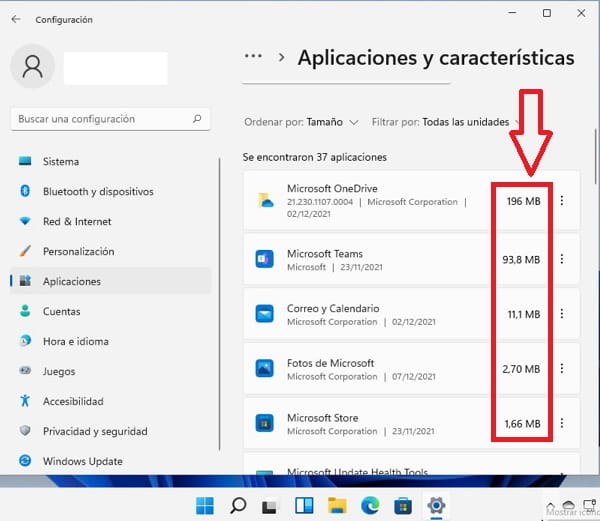Click Settings gear on taskbar
Image resolution: width=600 pixels, height=521 pixels.
[x=436, y=506]
